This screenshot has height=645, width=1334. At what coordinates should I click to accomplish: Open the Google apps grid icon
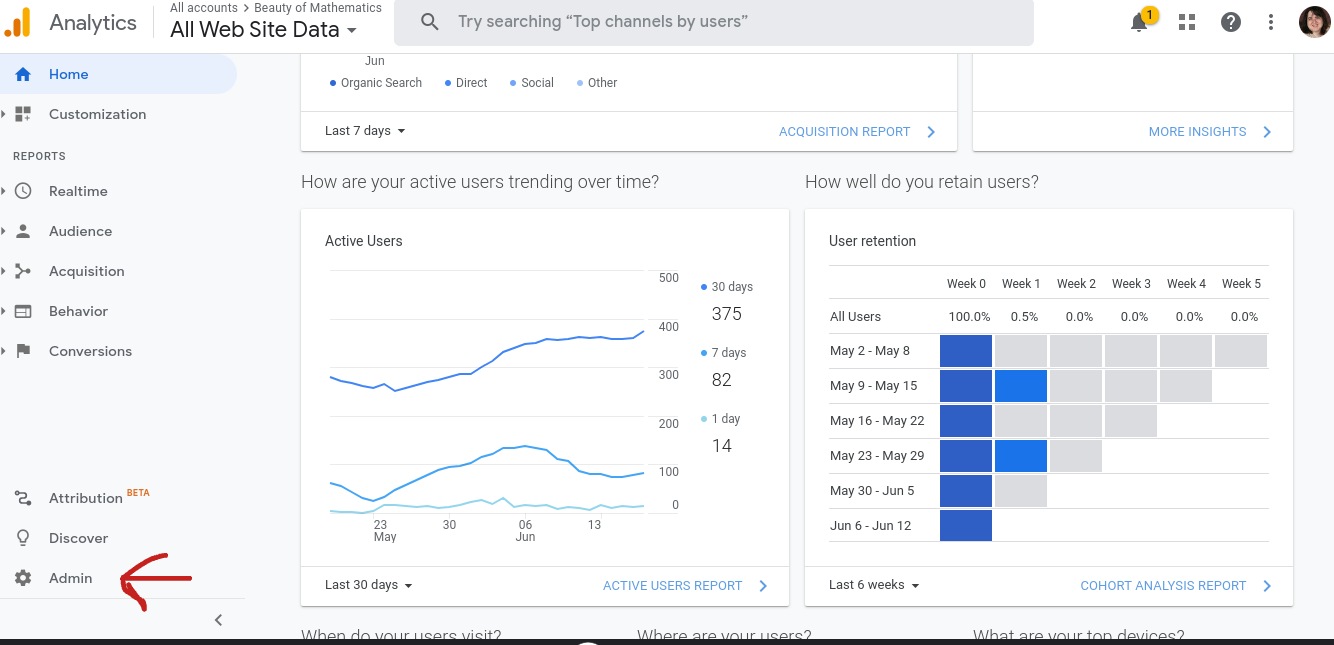(1187, 22)
